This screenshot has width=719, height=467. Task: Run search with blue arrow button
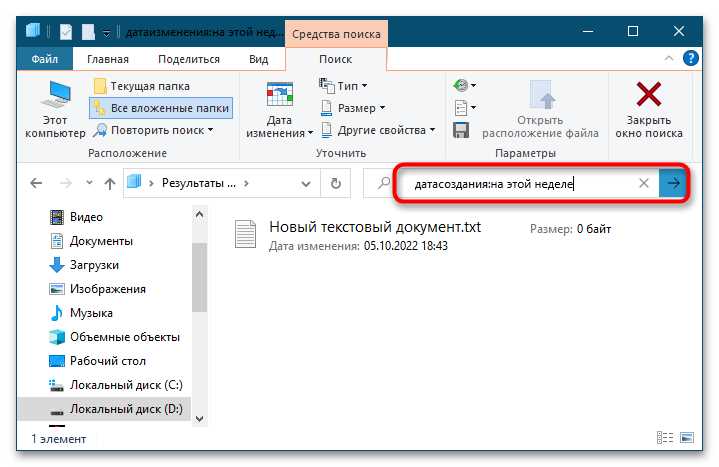672,183
